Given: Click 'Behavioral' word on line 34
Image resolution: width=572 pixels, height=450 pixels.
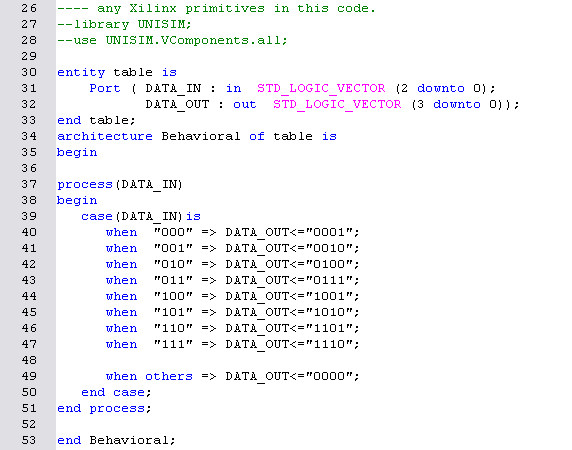Looking at the screenshot, I should pos(201,136).
